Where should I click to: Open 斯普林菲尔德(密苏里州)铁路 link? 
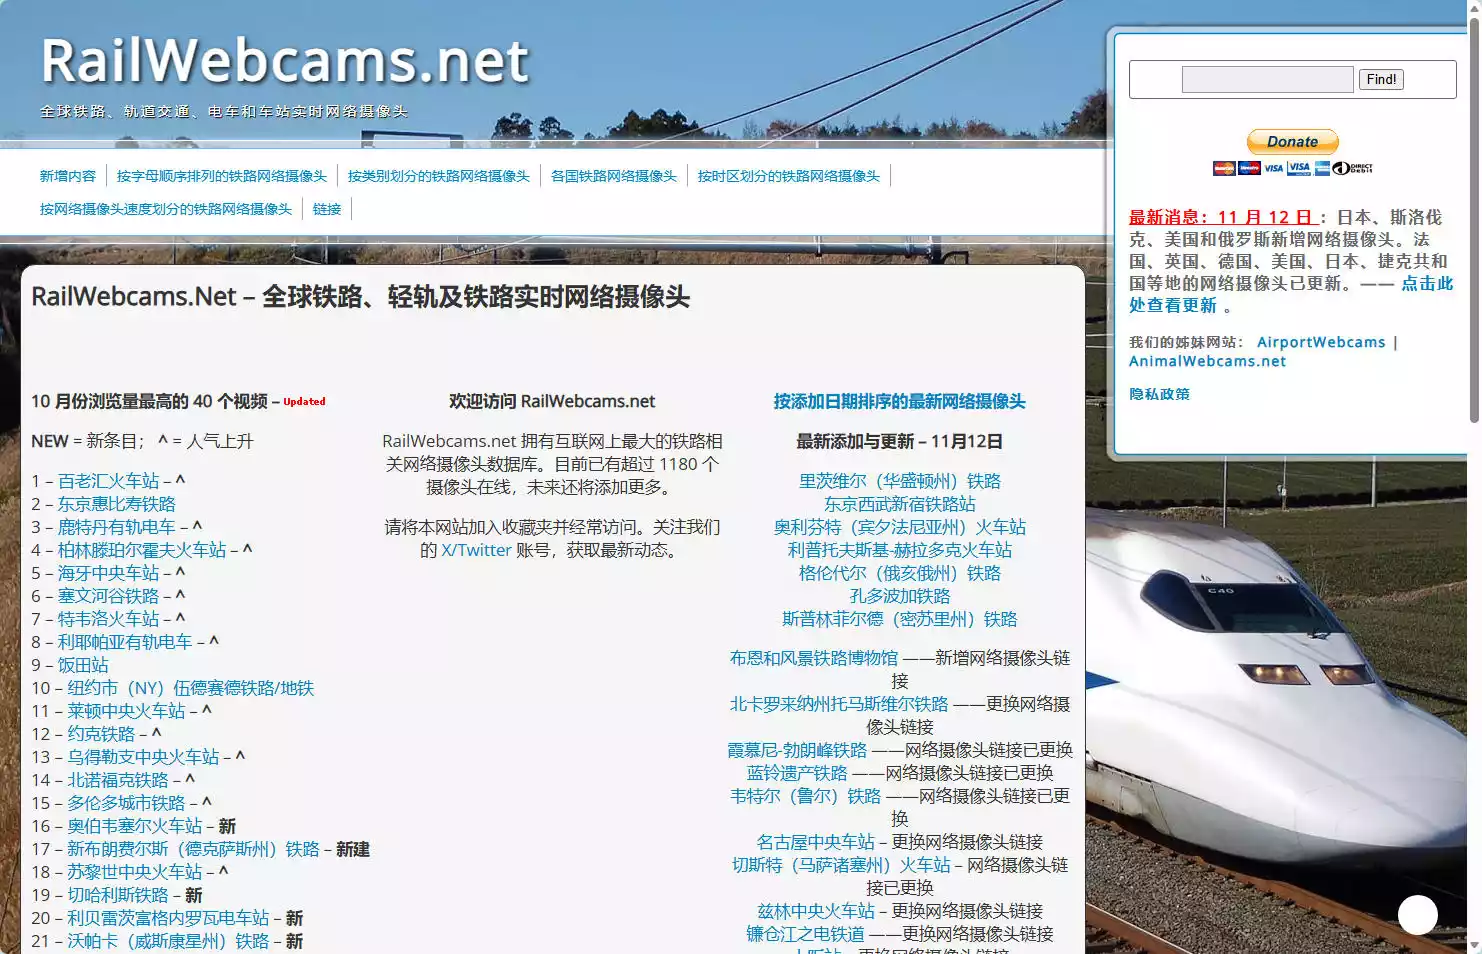[900, 619]
